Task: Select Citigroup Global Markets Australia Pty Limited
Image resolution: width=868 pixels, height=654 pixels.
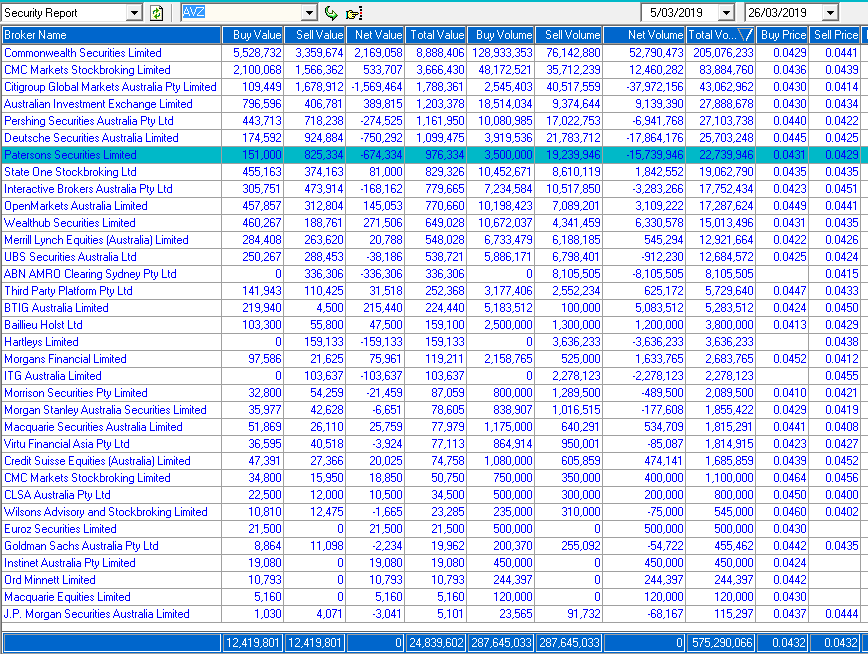Action: point(110,87)
